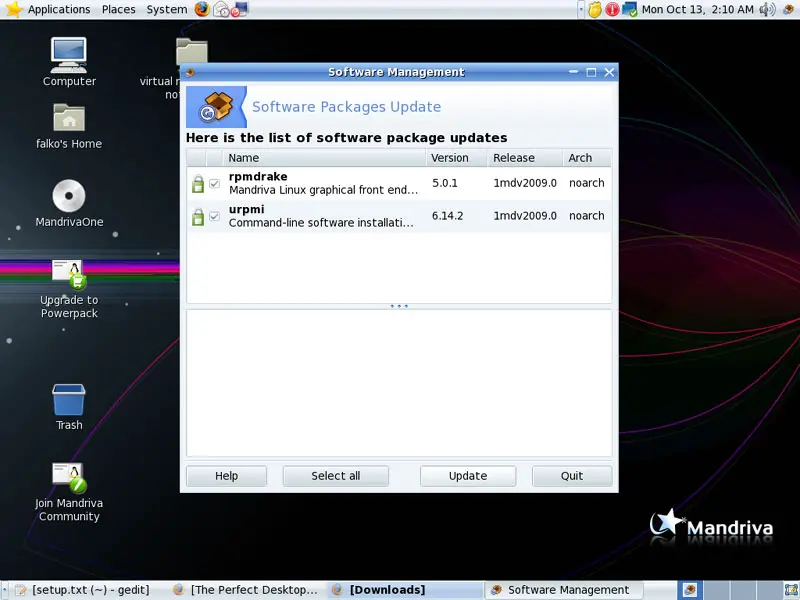Click the clock showing Mon Oct 13
800x600 pixels.
697,9
